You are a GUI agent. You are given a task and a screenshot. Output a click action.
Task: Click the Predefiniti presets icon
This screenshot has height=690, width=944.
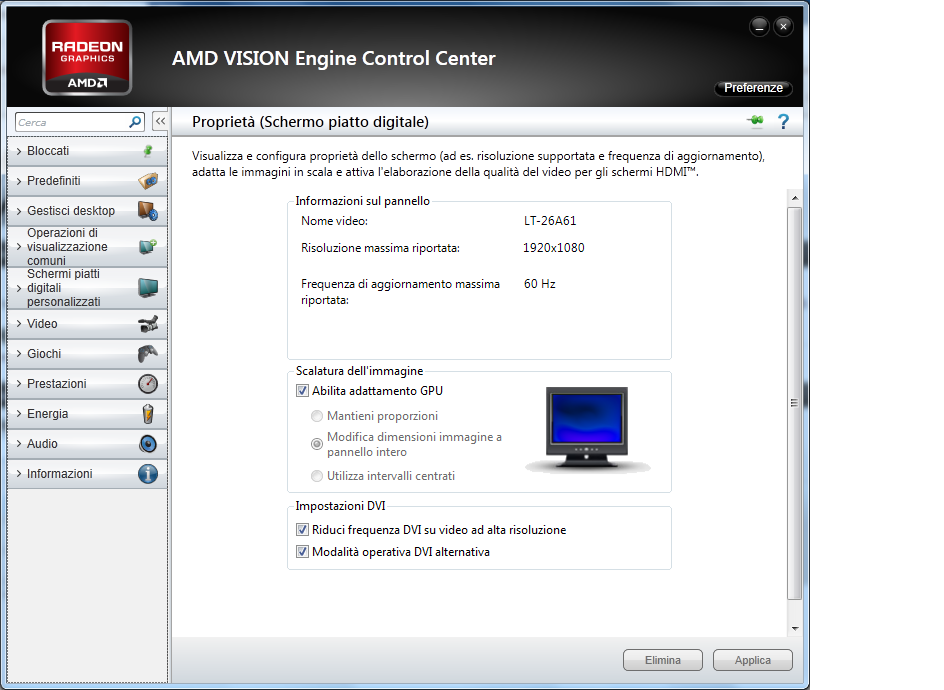[148, 181]
